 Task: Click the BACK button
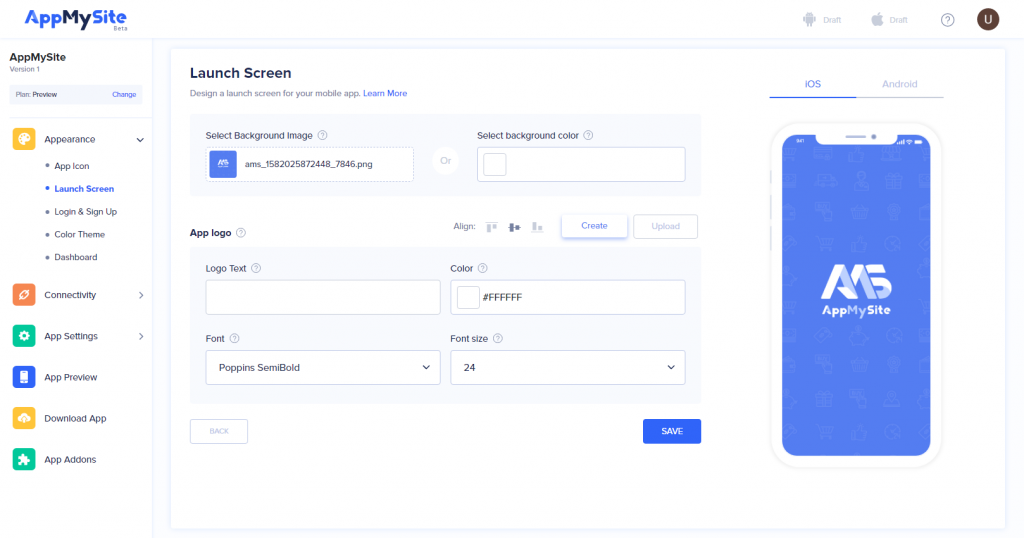tap(219, 432)
